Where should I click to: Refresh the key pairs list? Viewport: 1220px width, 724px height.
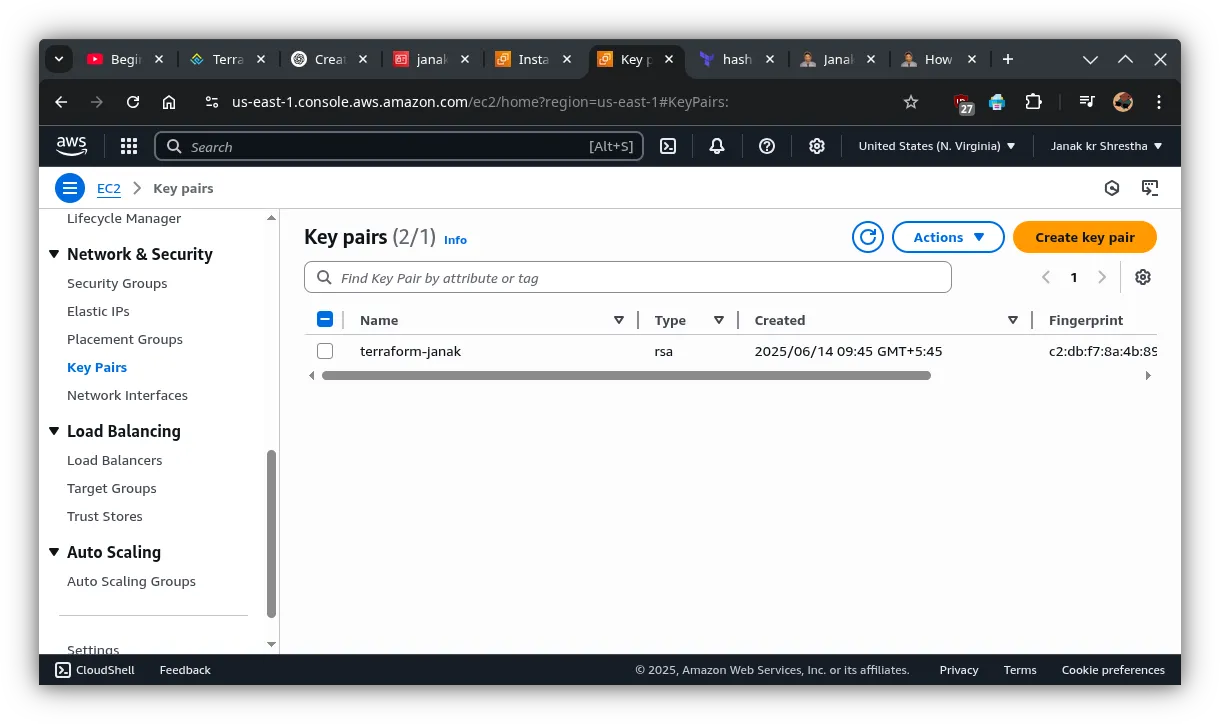pyautogui.click(x=867, y=237)
